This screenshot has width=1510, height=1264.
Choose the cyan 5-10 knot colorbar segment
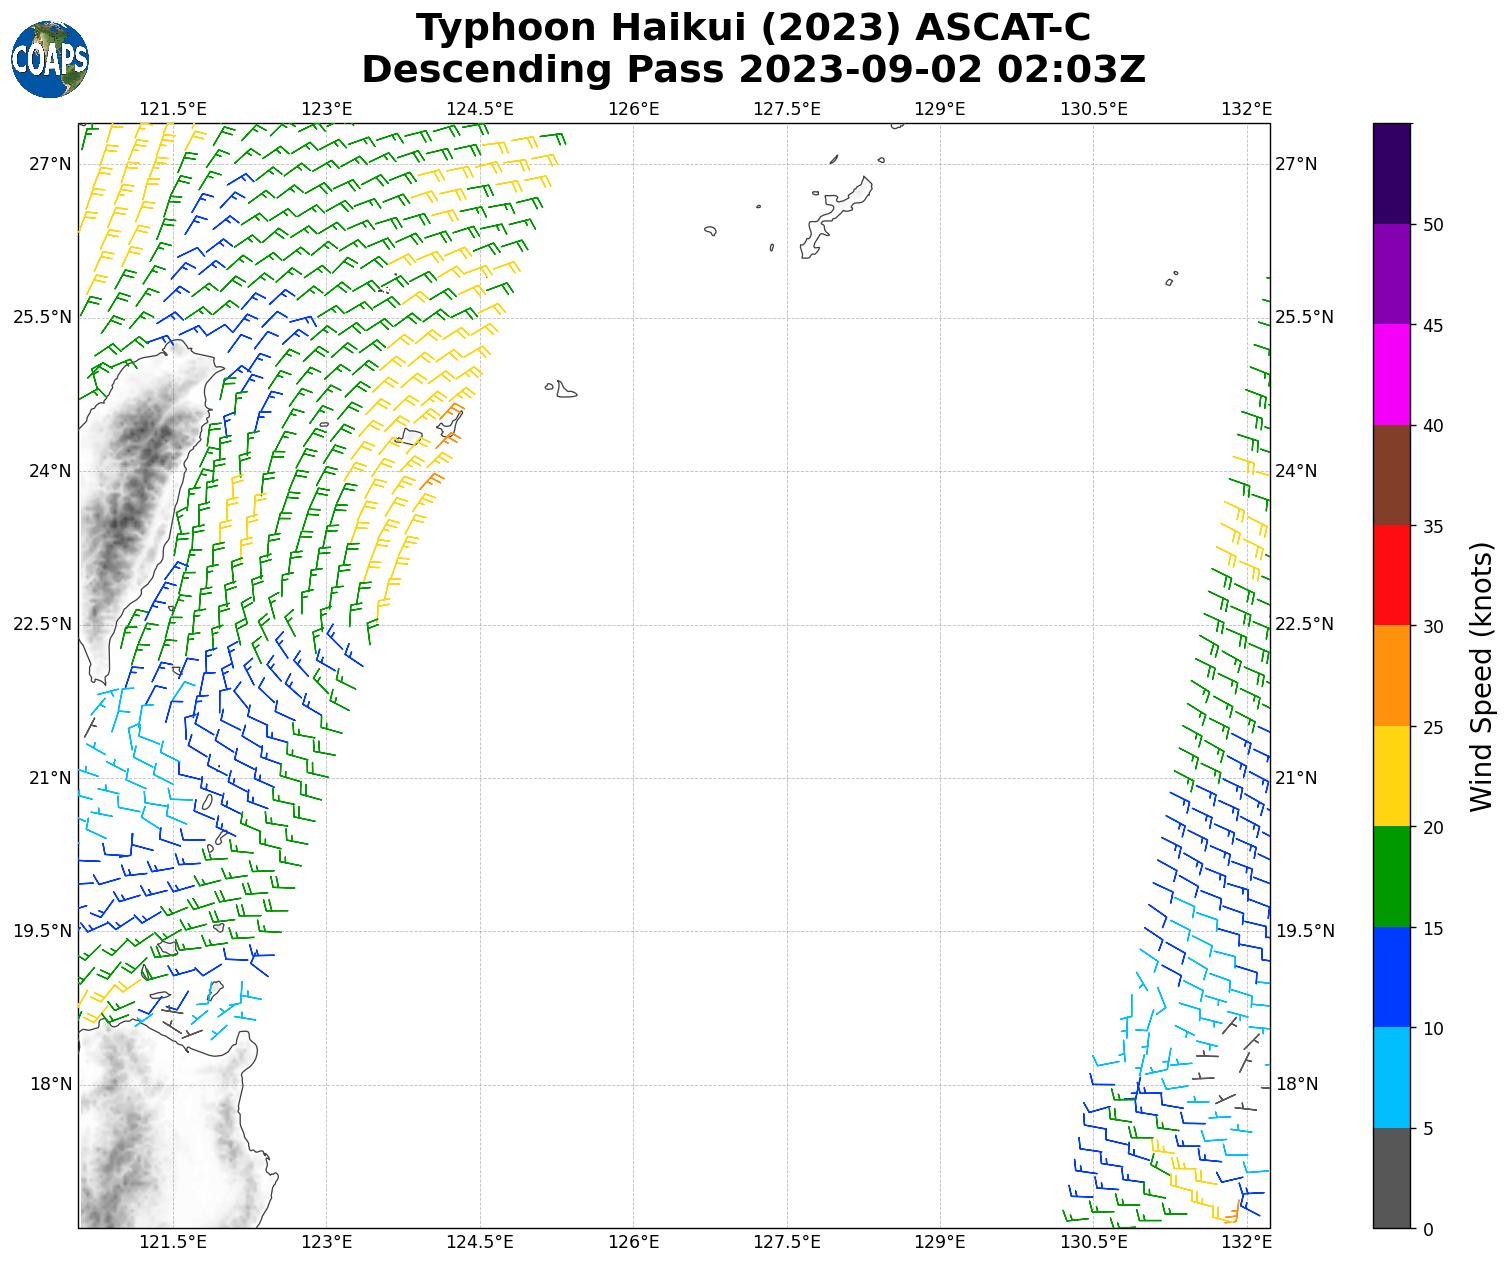pos(1391,1077)
